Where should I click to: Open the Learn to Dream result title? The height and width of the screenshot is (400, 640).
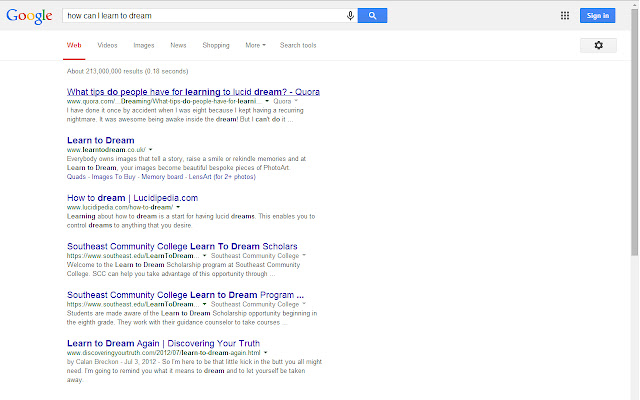pos(101,140)
